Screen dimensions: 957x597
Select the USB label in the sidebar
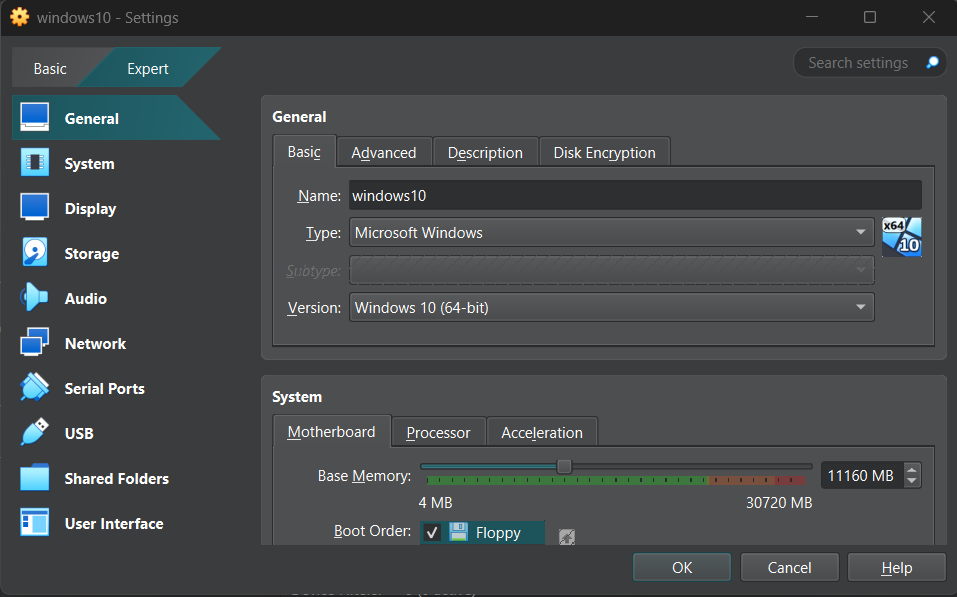click(79, 434)
